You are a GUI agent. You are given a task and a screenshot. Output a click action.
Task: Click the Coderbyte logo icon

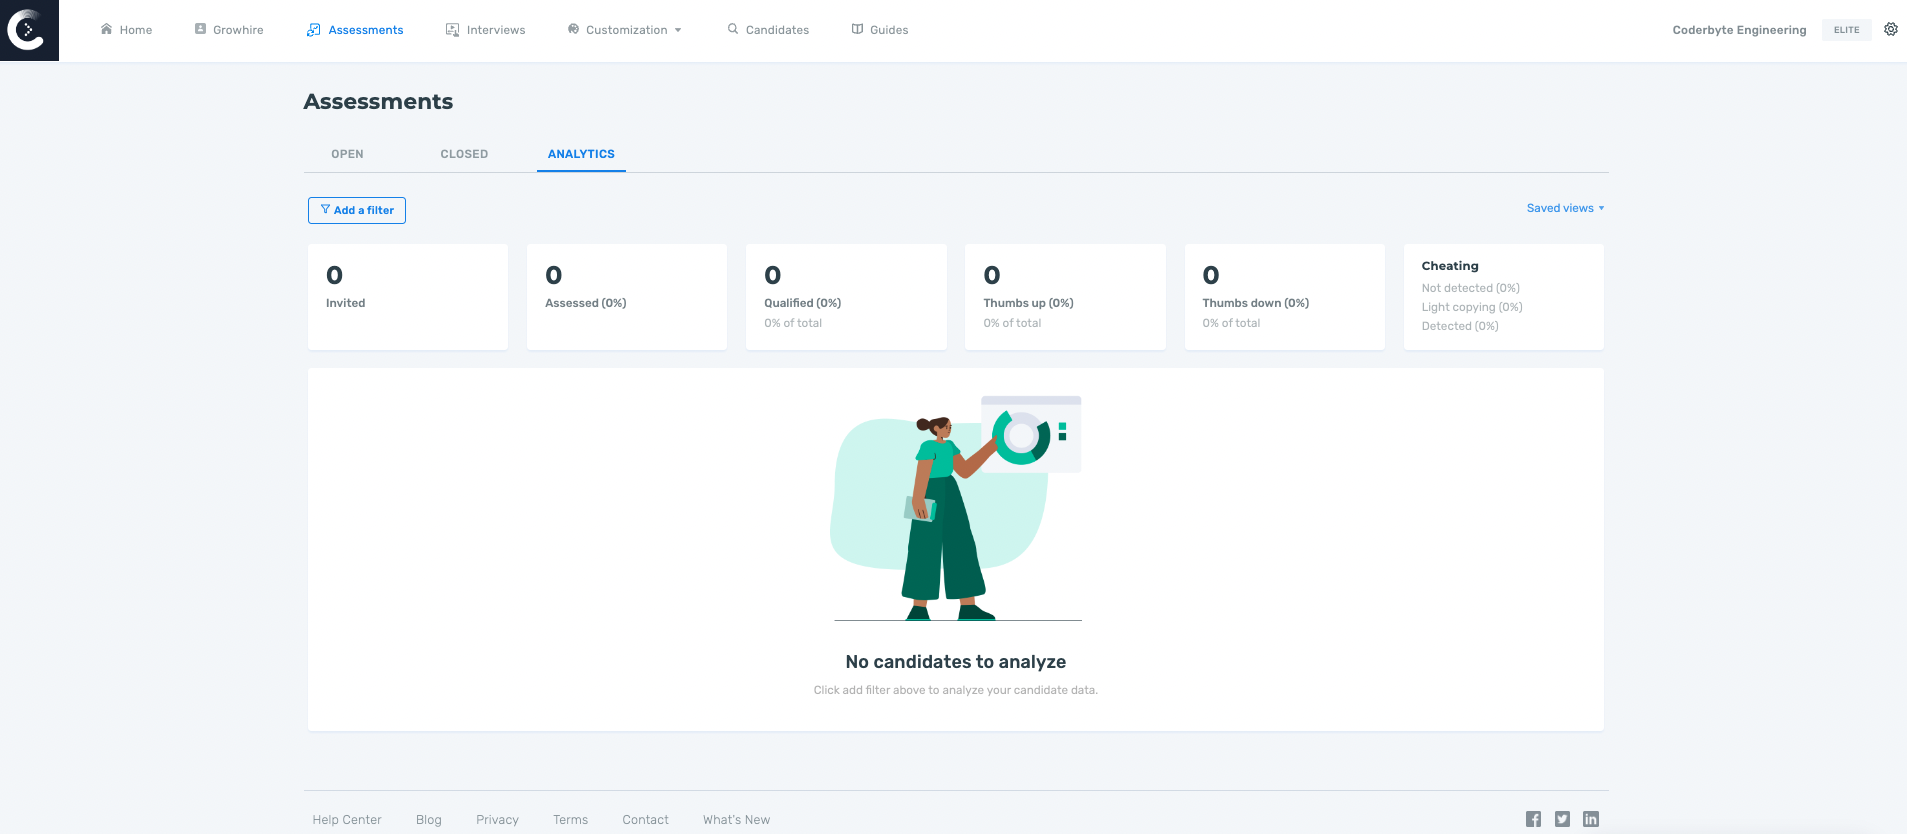tap(28, 30)
